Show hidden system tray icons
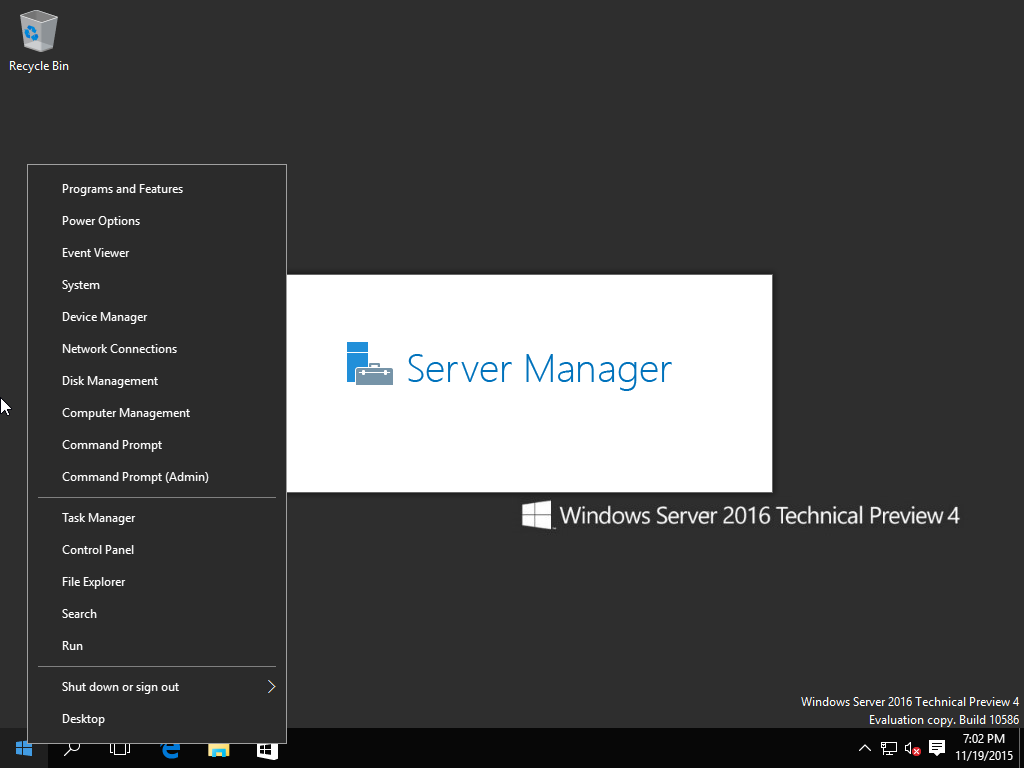Screen dimensions: 1024x768 tap(865, 748)
